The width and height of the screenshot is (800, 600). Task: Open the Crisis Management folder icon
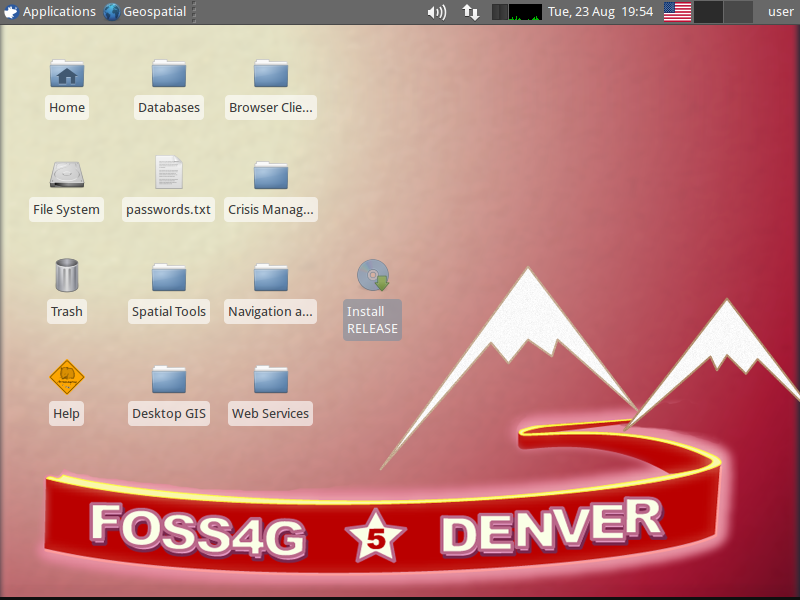tap(271, 176)
